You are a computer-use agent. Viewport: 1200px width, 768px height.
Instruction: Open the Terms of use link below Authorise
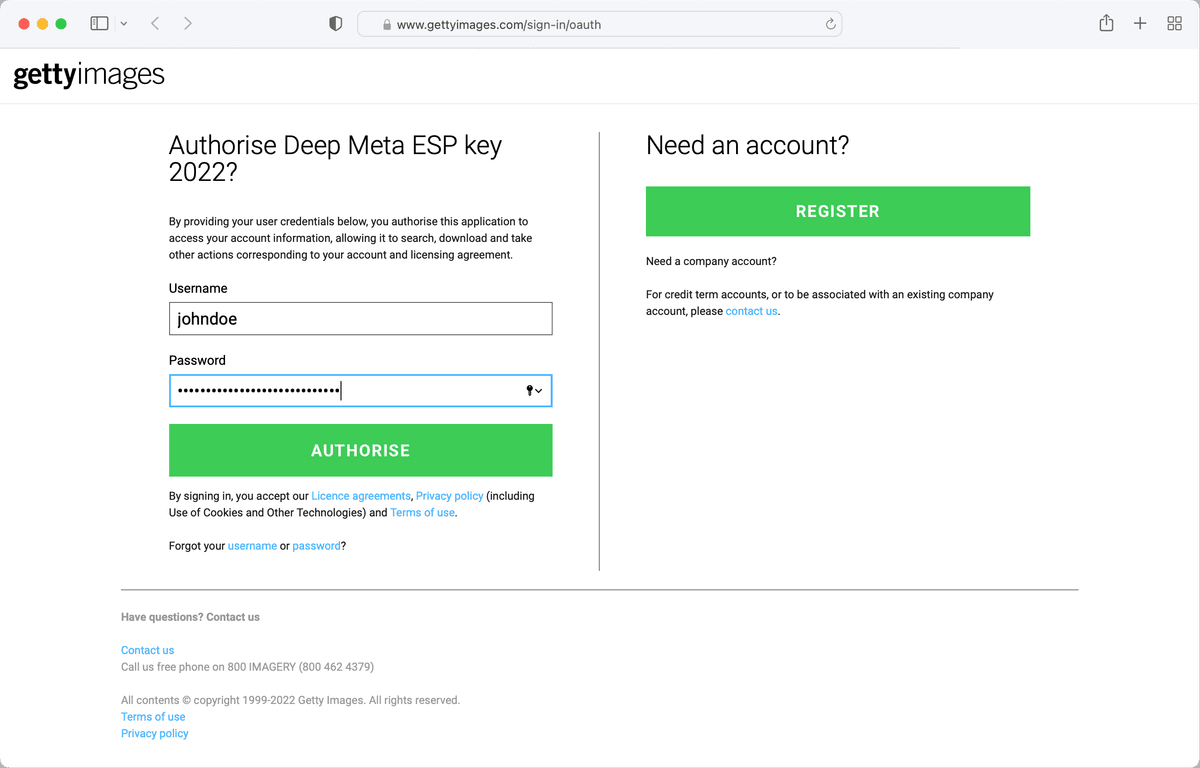click(x=423, y=513)
